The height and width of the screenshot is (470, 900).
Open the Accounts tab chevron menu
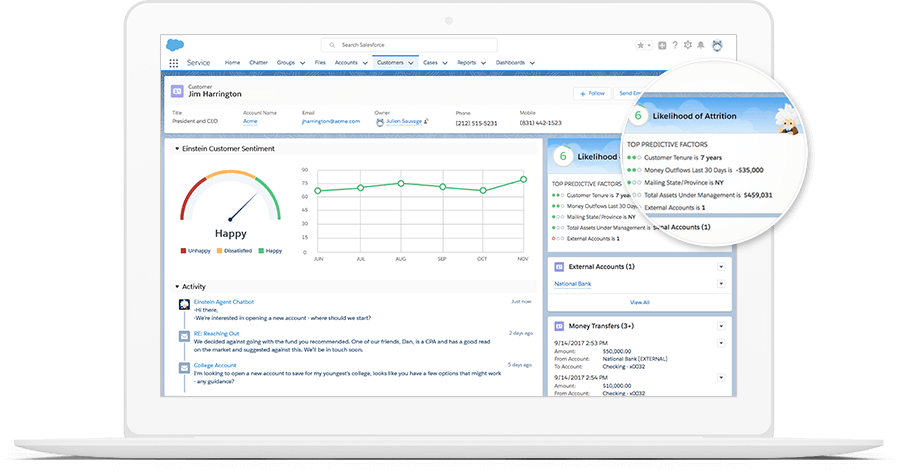[x=365, y=63]
